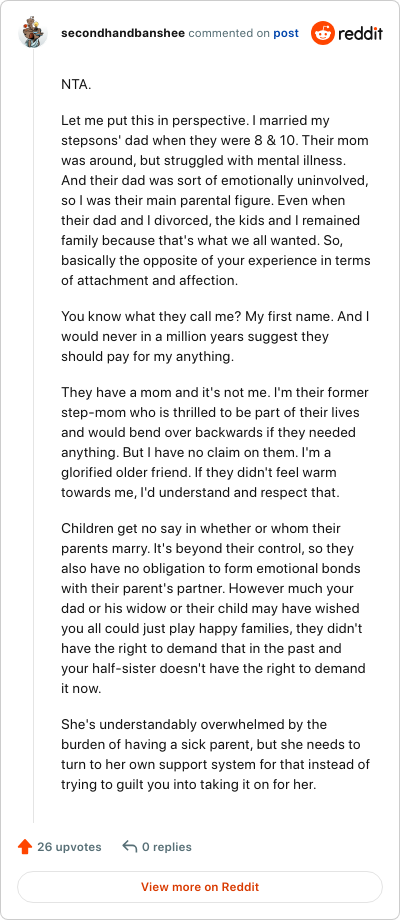Viewport: 400px width, 920px height.
Task: Click the '26 upvotes' count
Action: point(69,847)
